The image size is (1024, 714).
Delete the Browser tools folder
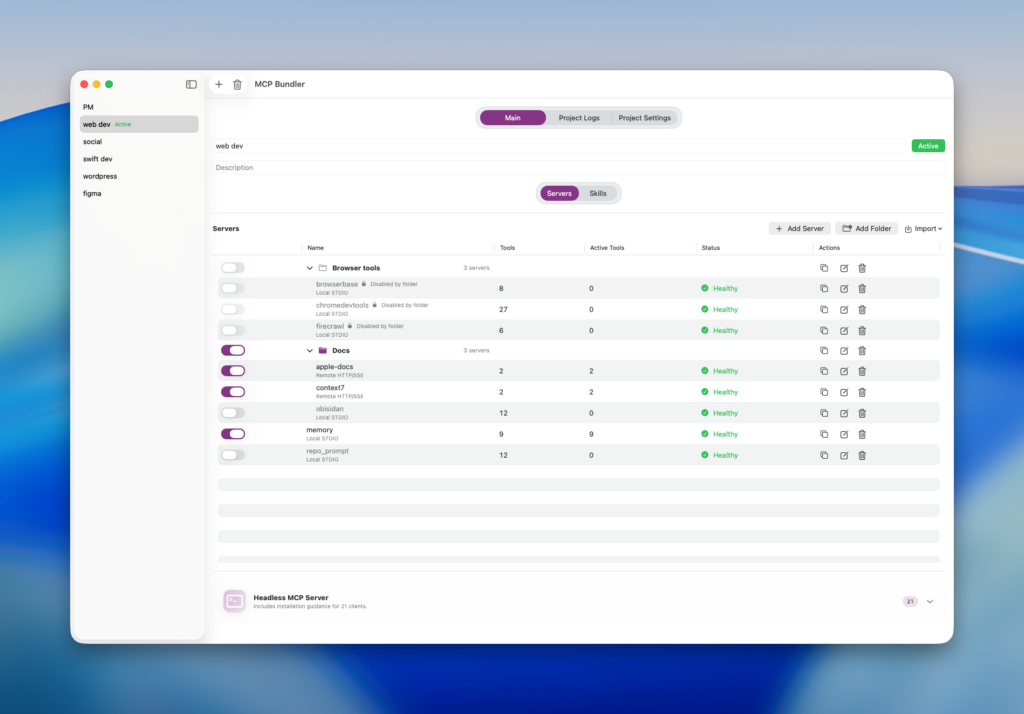(862, 268)
